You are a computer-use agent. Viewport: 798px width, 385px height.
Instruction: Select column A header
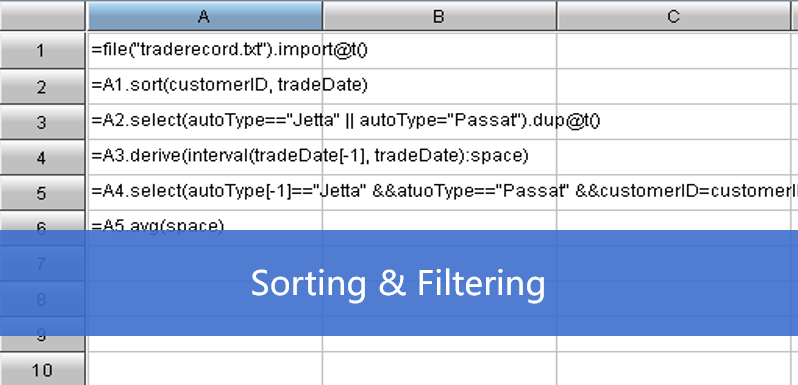tap(205, 17)
